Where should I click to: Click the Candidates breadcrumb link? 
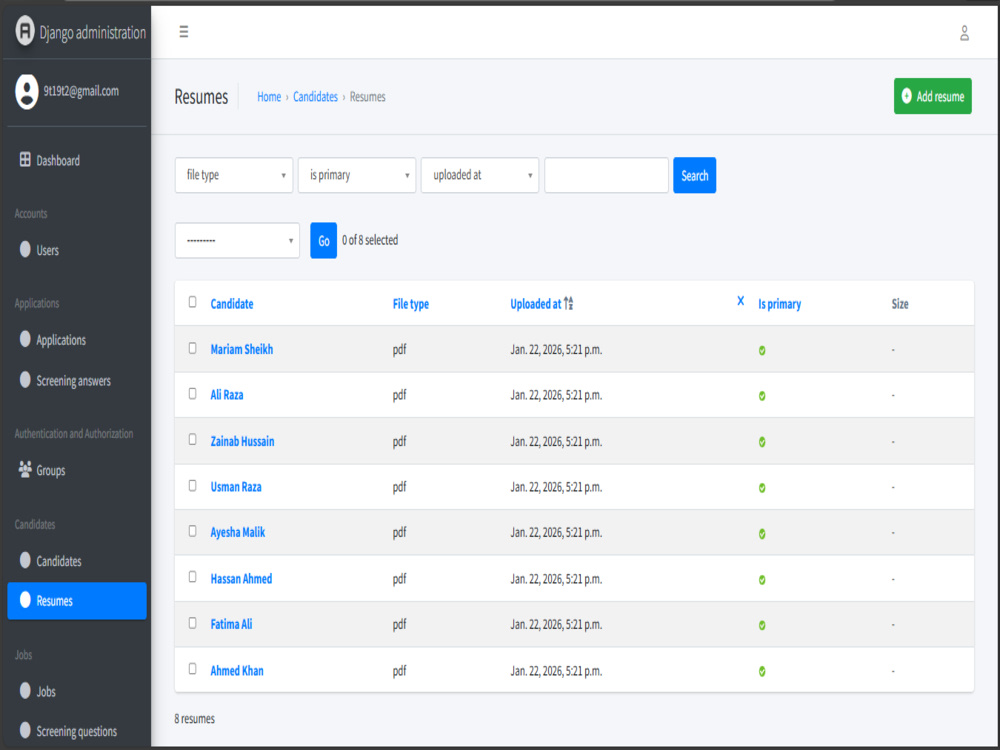click(x=316, y=97)
